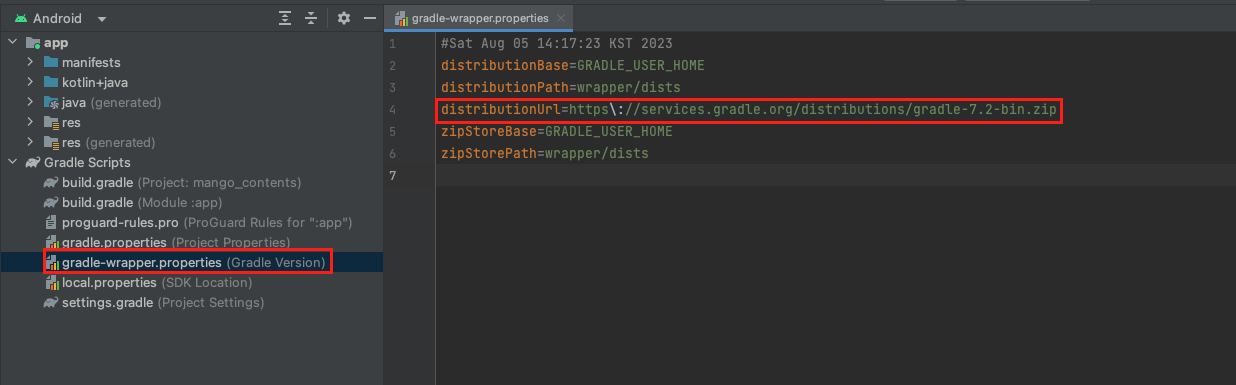Click the Collapse All toolbar icon

[x=311, y=18]
